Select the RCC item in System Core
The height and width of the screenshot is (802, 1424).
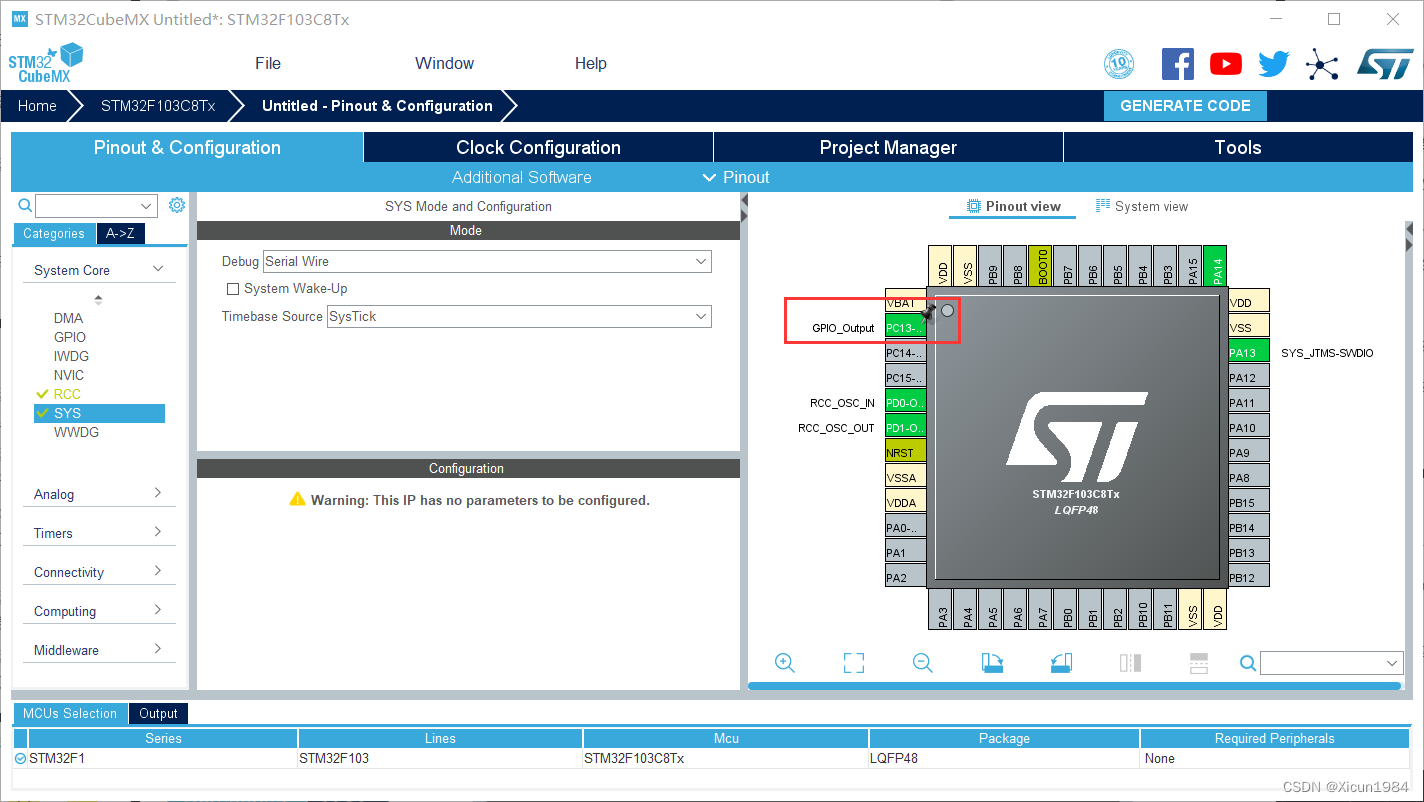coord(67,394)
